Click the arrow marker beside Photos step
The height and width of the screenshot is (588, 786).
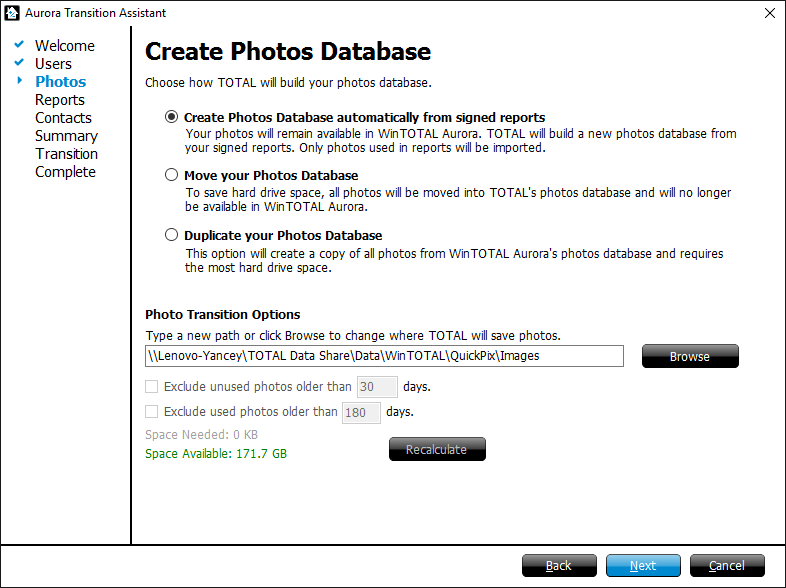(19, 81)
